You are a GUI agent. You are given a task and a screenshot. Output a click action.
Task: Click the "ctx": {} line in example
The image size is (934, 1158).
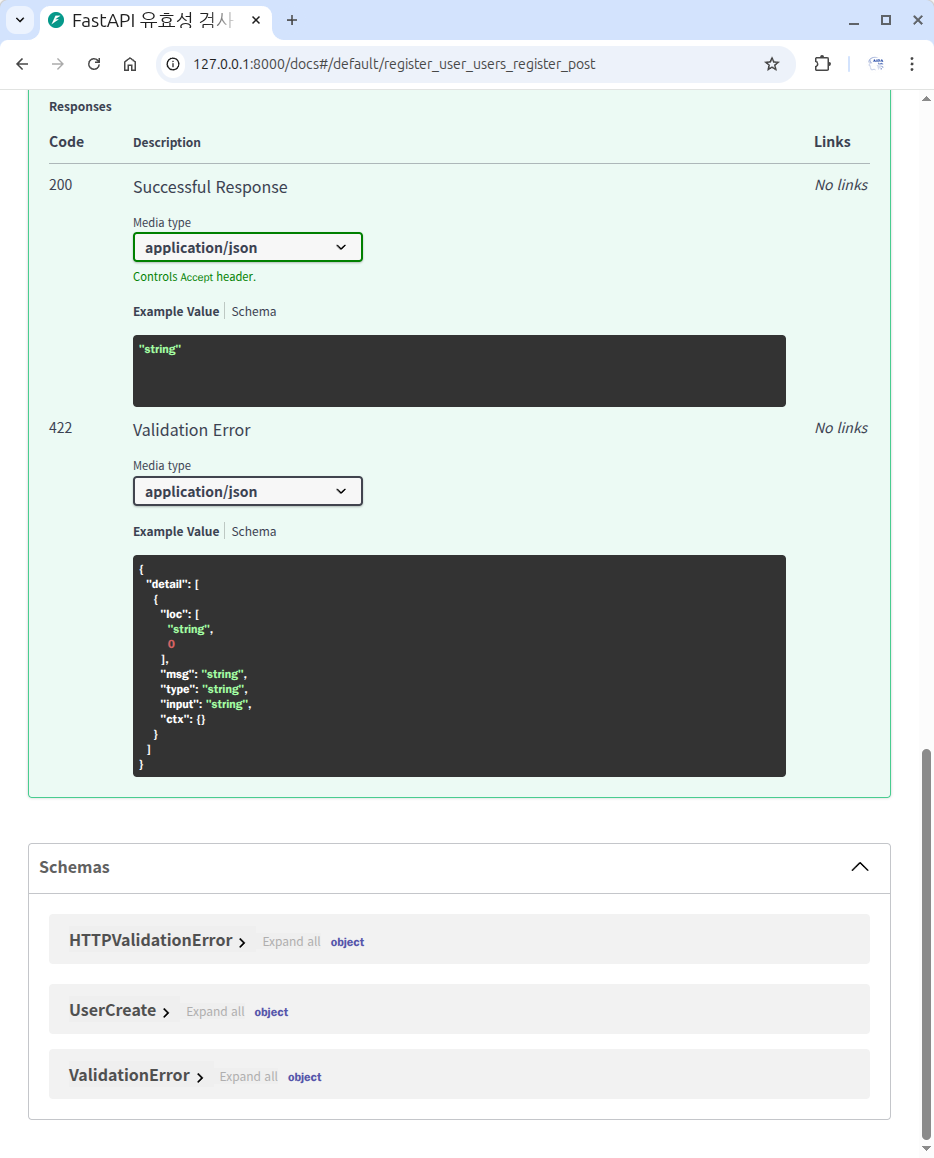click(183, 719)
